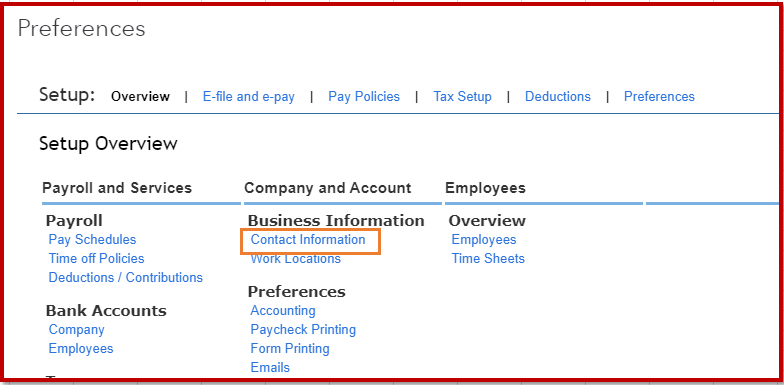Click the Business Information heading
The height and width of the screenshot is (385, 784).
[x=336, y=220]
